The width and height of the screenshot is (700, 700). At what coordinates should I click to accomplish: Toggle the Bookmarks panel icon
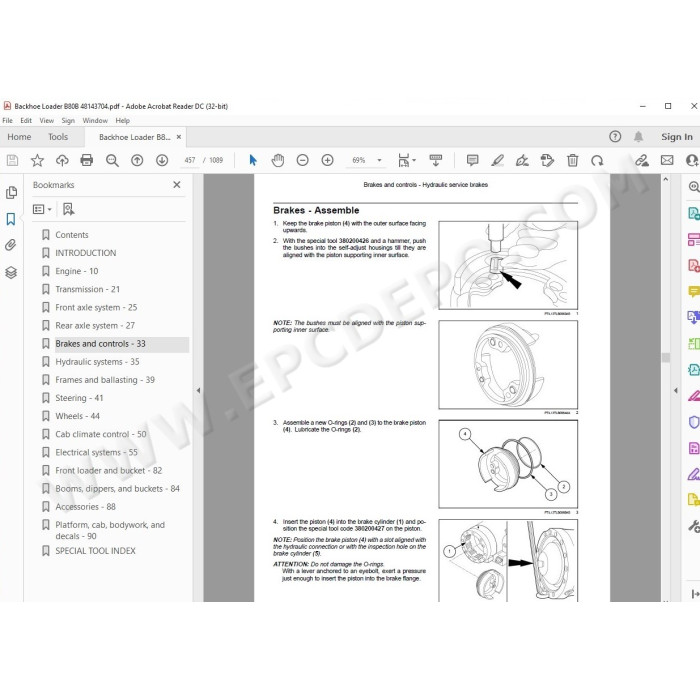pyautogui.click(x=11, y=219)
